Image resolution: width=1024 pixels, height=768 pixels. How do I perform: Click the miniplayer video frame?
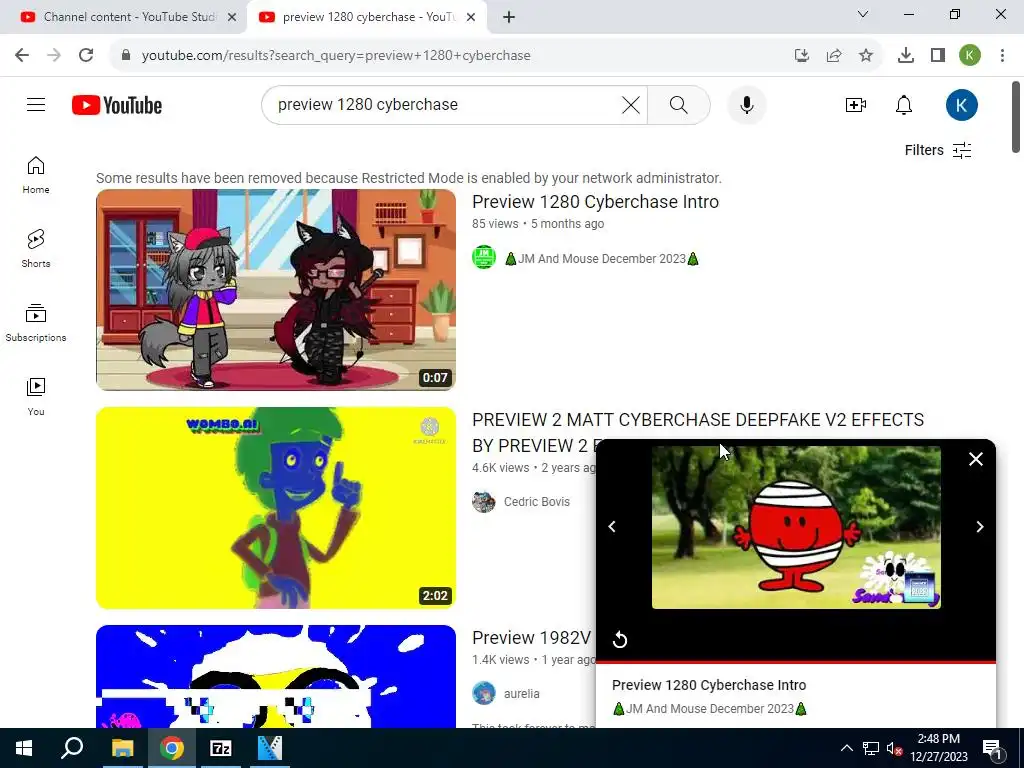[796, 528]
